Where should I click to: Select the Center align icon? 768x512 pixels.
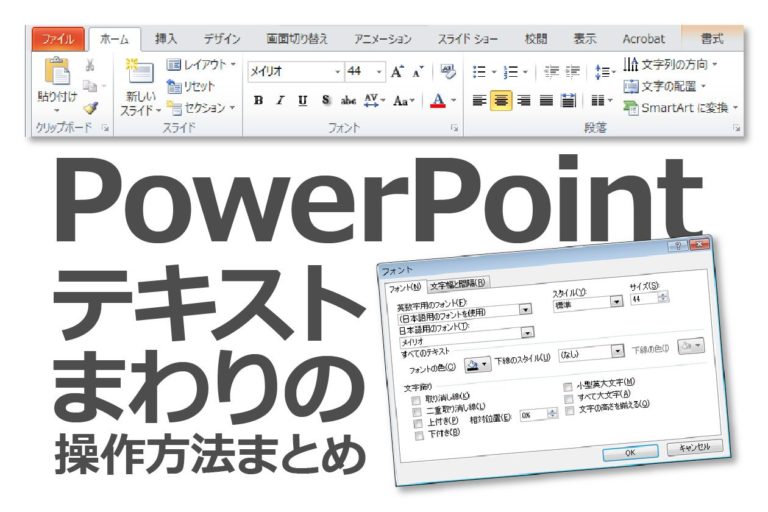(x=501, y=100)
